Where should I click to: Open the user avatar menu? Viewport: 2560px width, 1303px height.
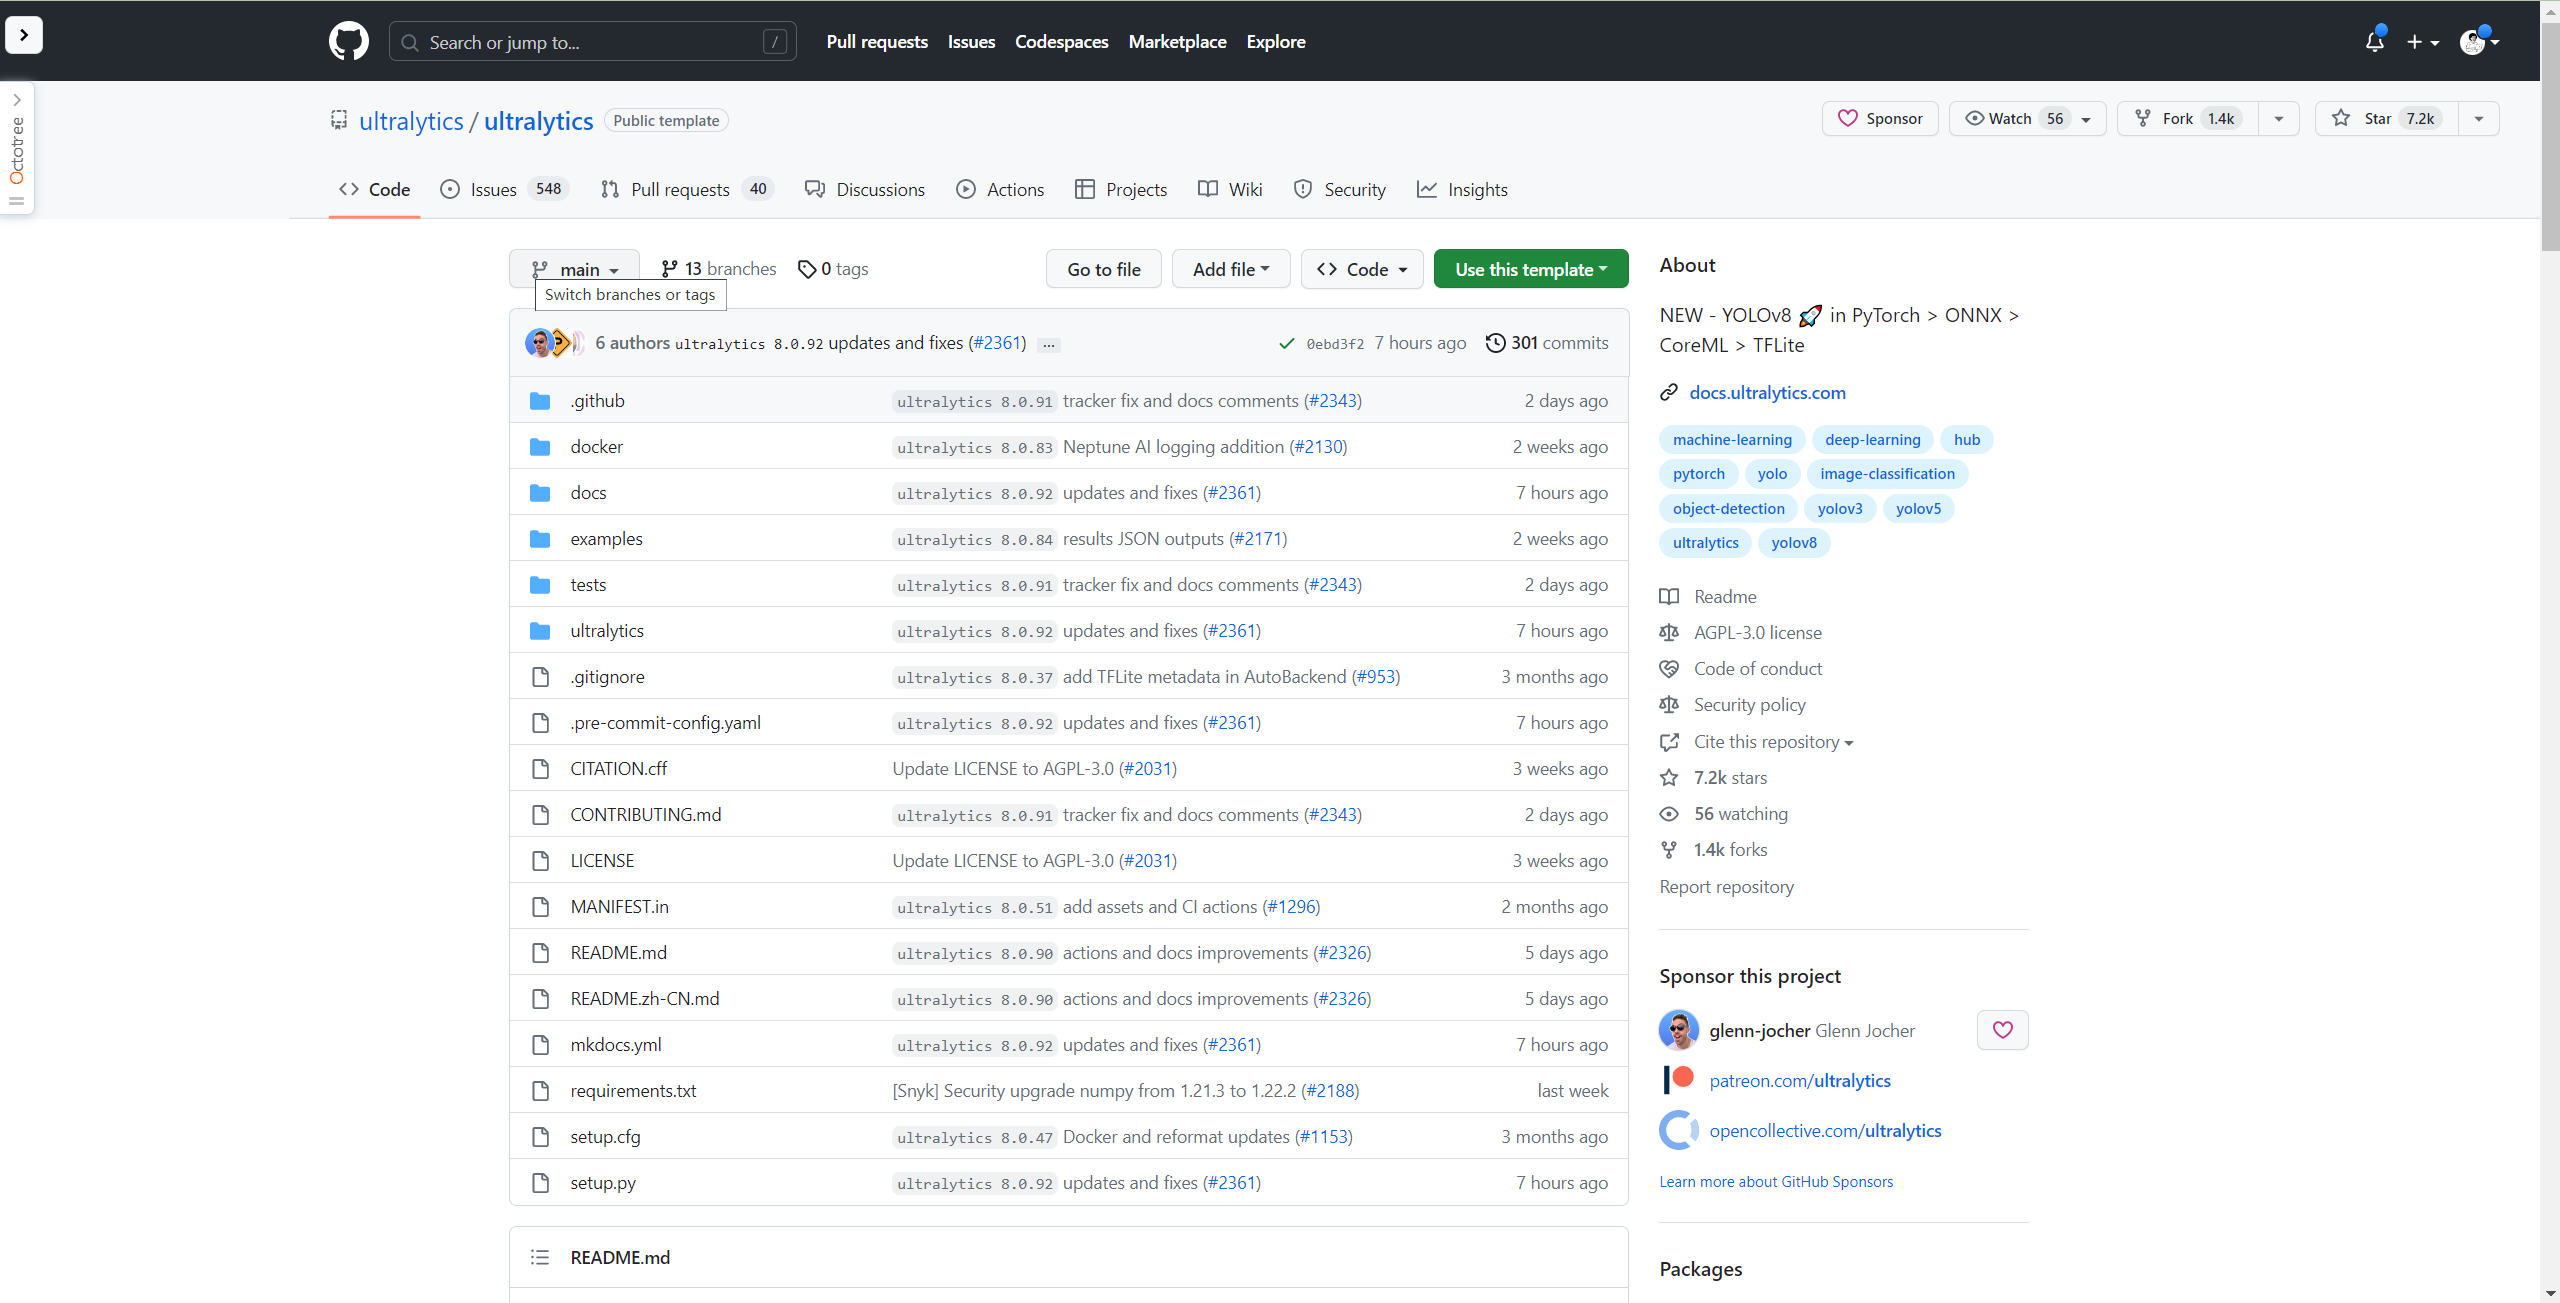(x=2480, y=42)
